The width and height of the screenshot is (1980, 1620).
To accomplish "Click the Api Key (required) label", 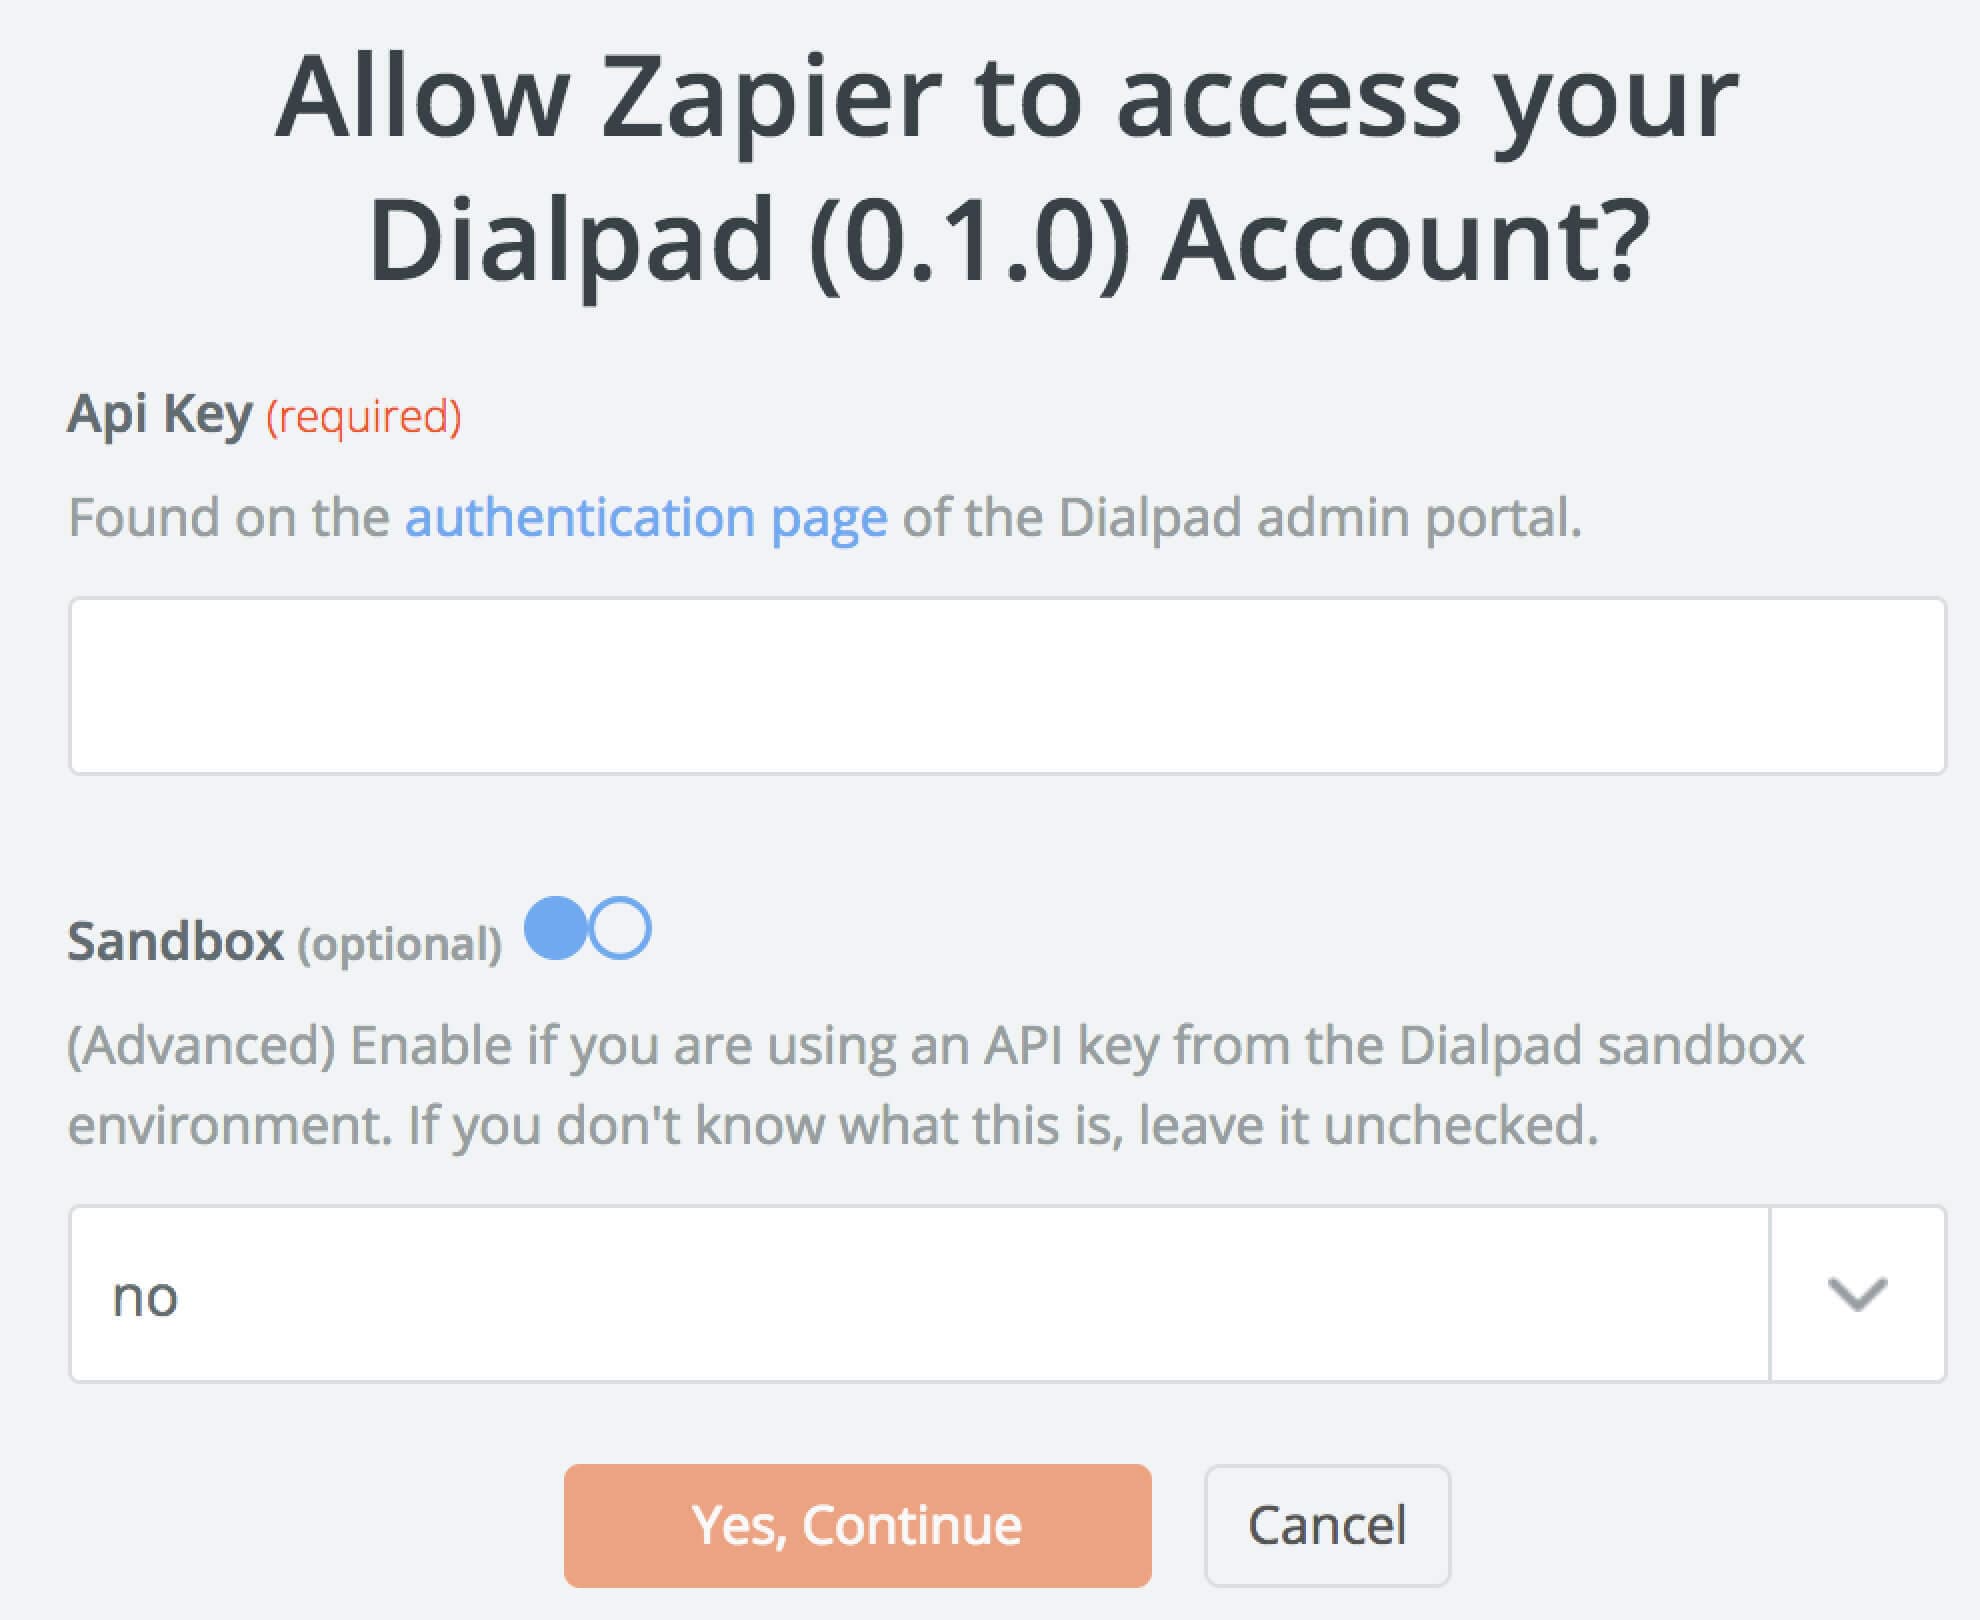I will 265,415.
